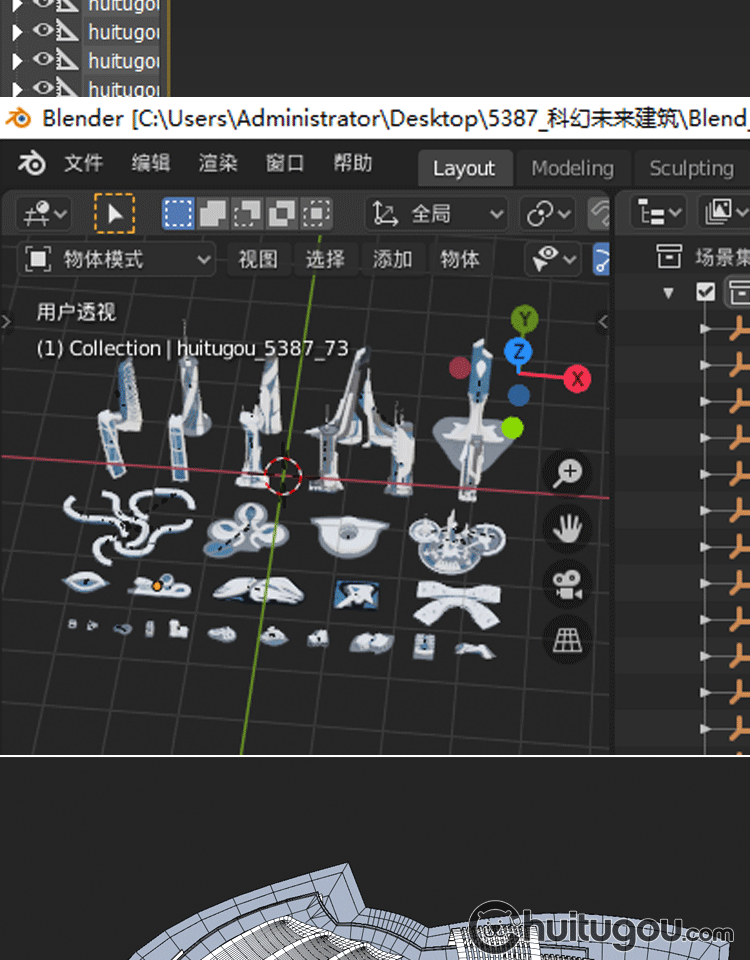This screenshot has height=960, width=750.
Task: Click the 添加 button in viewport header
Action: (392, 260)
